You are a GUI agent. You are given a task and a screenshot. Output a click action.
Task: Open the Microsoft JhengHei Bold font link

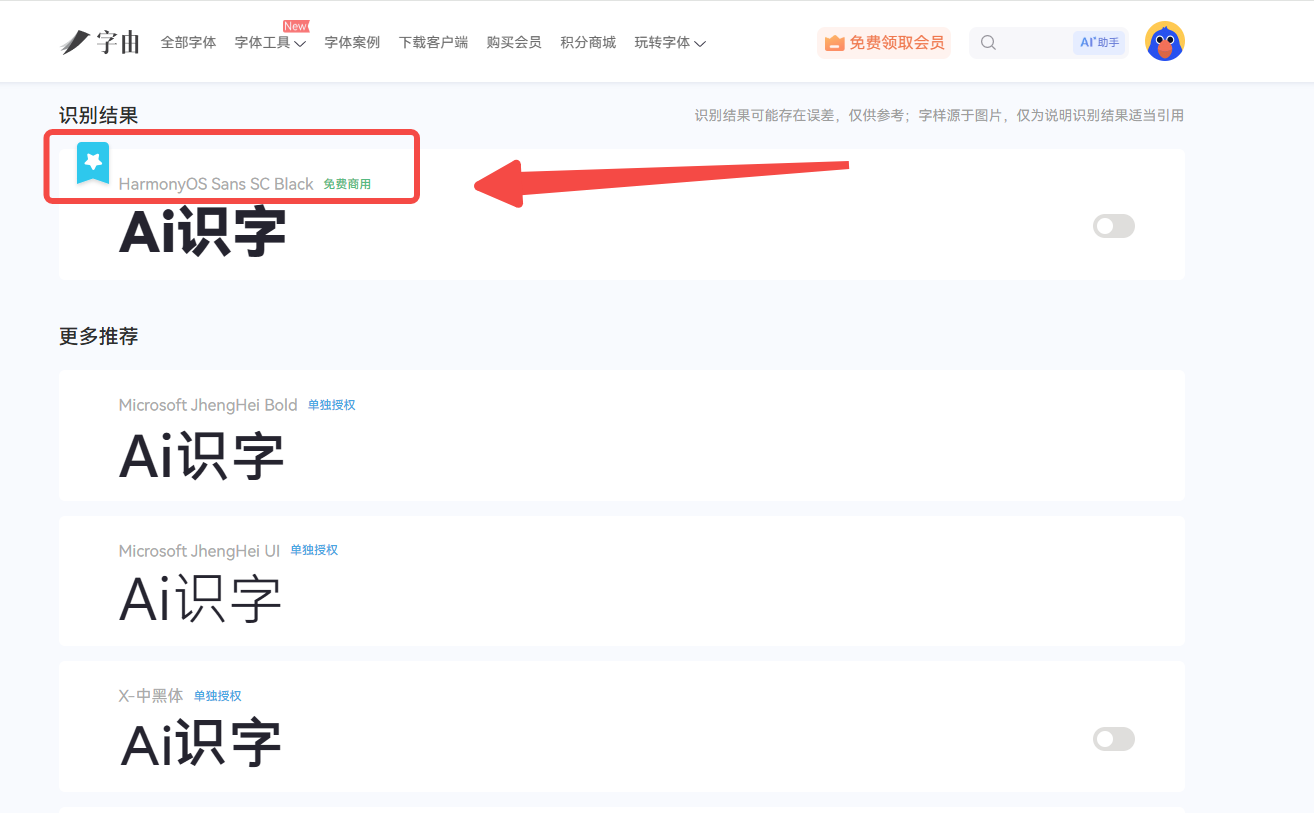[x=208, y=405]
